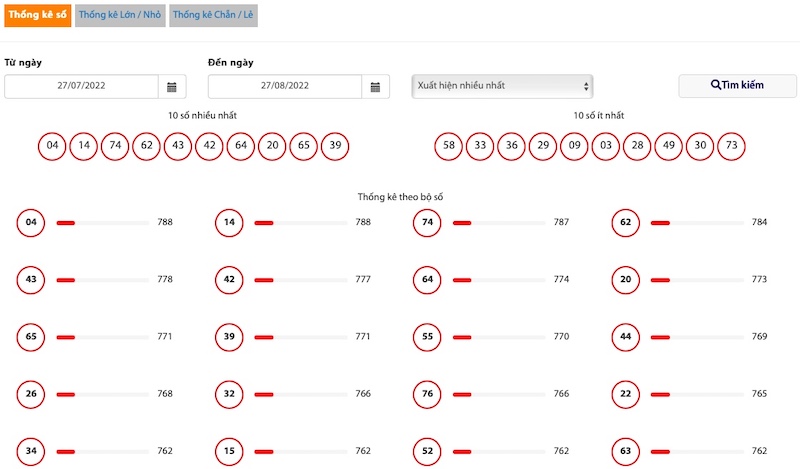Click the Từ ngày date field 27/07/2022

click(82, 86)
